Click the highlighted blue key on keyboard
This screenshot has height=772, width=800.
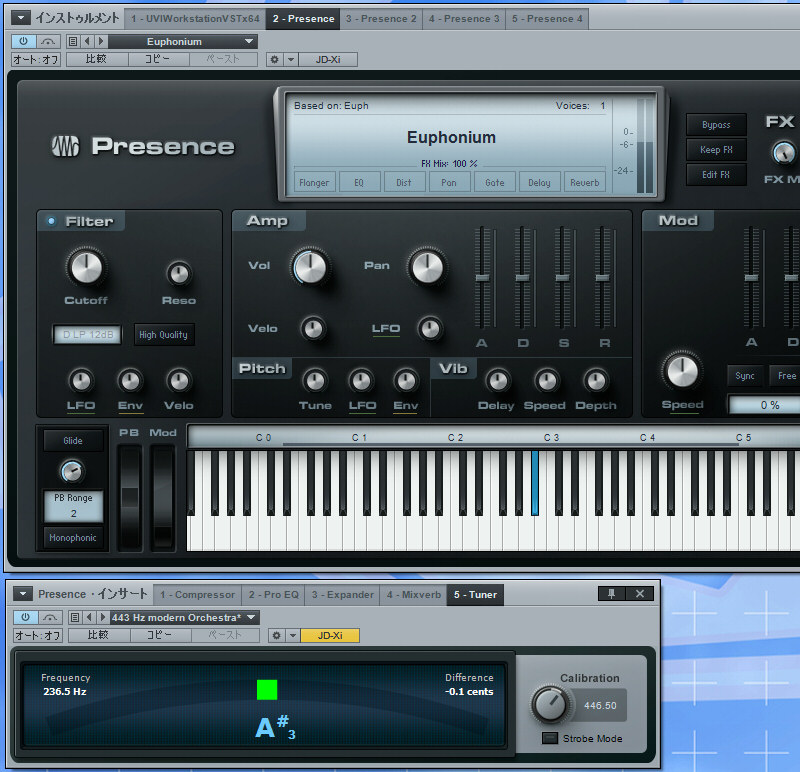[535, 482]
